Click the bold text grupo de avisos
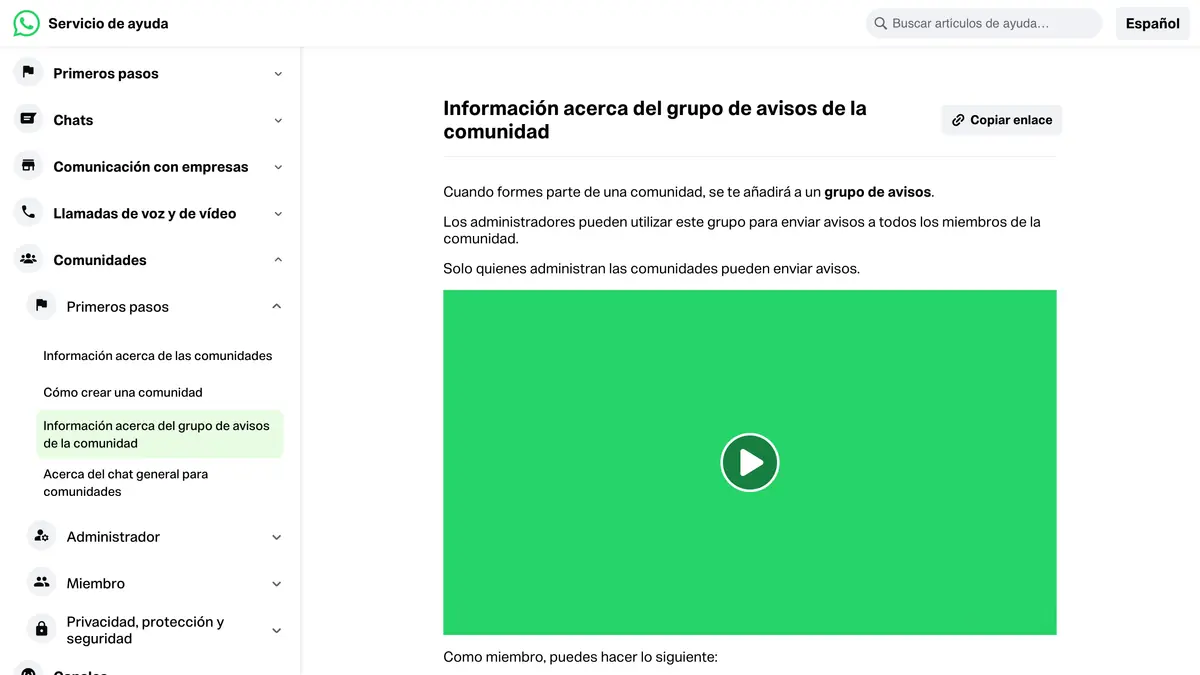Image resolution: width=1200 pixels, height=675 pixels. 878,192
